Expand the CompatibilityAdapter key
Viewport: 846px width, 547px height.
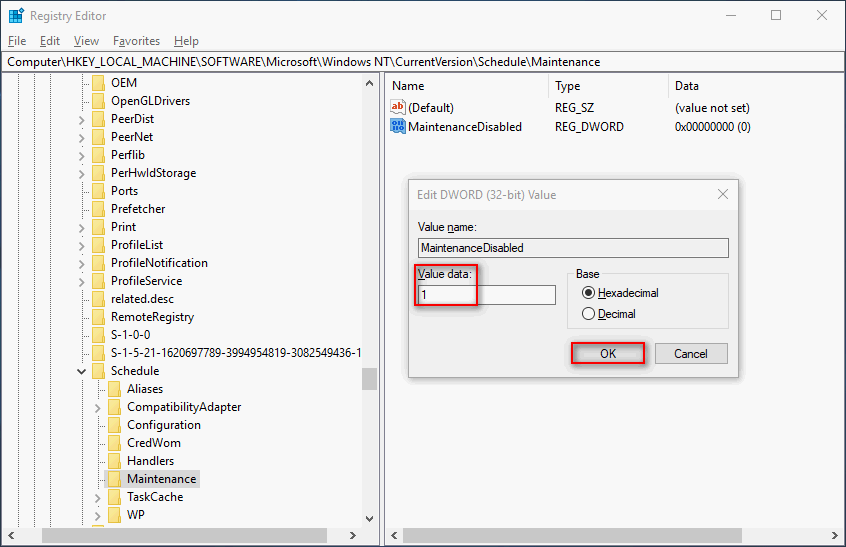click(x=97, y=407)
